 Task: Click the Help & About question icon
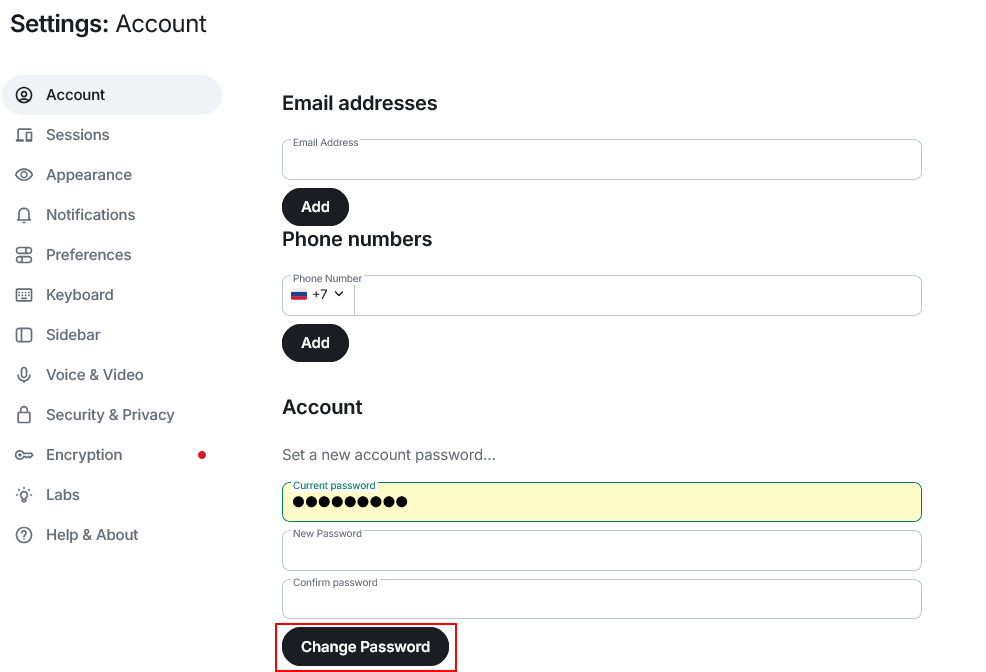pyautogui.click(x=24, y=535)
